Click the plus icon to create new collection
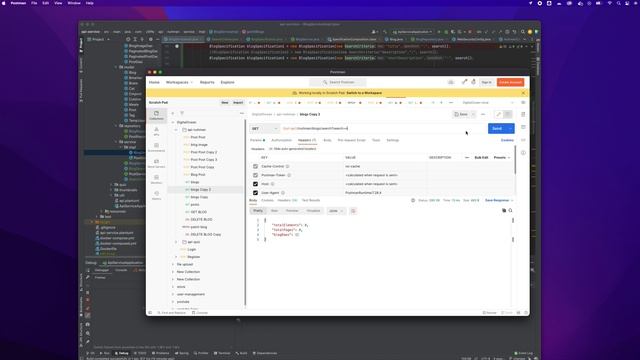The image size is (640, 360). tap(173, 113)
